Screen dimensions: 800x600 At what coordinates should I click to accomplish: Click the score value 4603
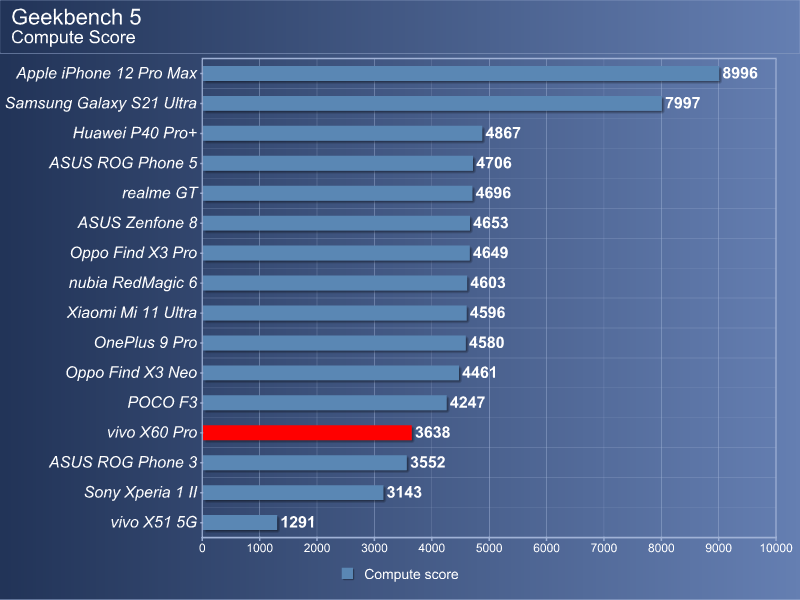(x=488, y=283)
